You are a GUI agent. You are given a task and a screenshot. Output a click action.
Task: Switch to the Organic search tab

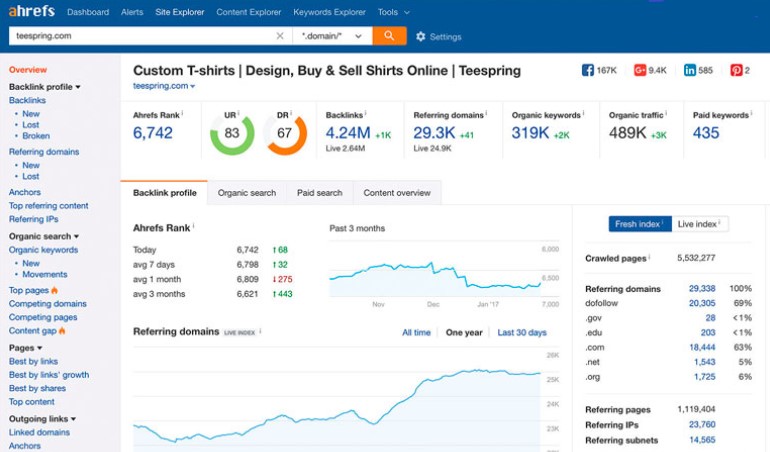click(247, 193)
